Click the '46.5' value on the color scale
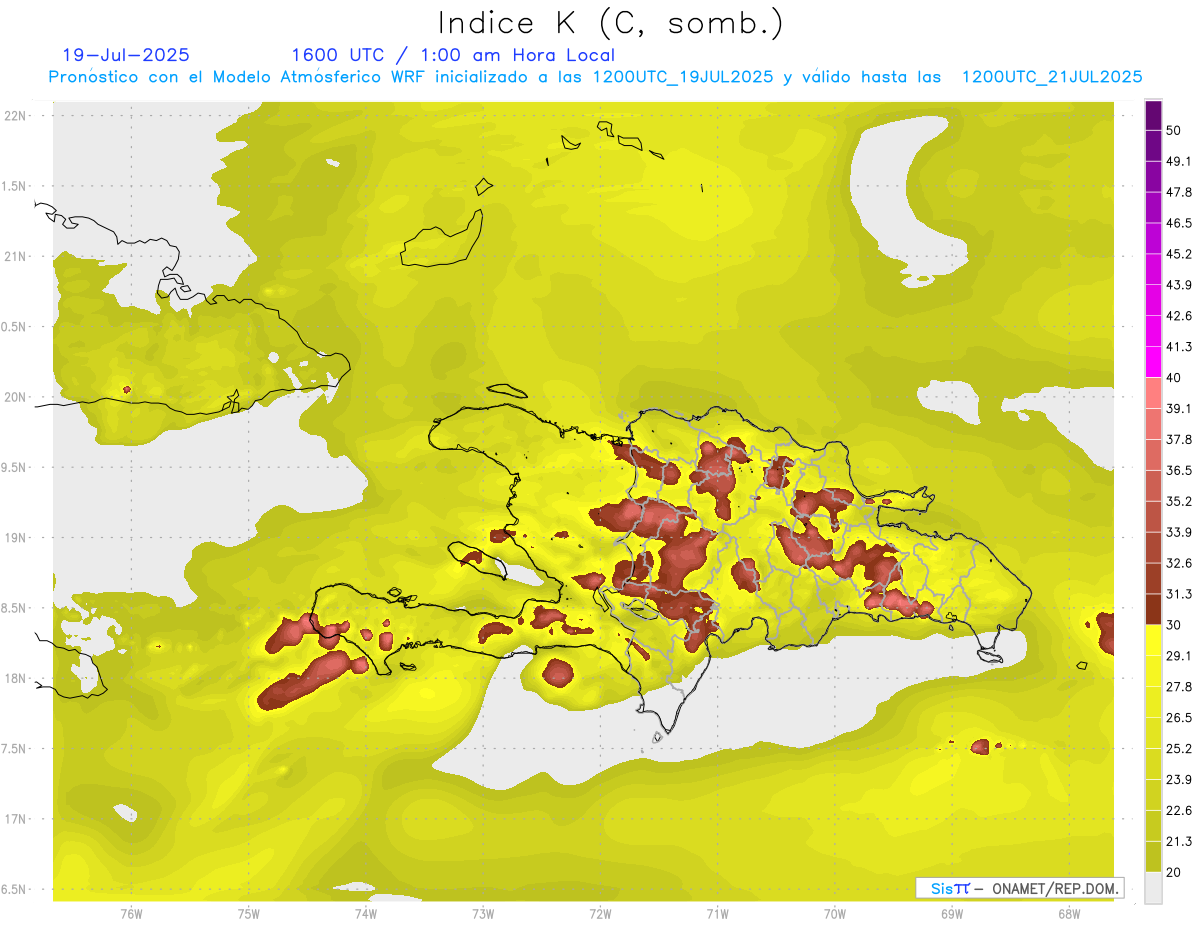Image resolution: width=1200 pixels, height=927 pixels. [1179, 223]
